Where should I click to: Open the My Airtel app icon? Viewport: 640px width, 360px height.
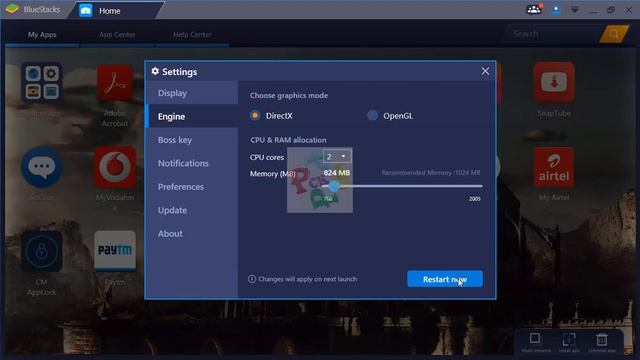point(554,167)
